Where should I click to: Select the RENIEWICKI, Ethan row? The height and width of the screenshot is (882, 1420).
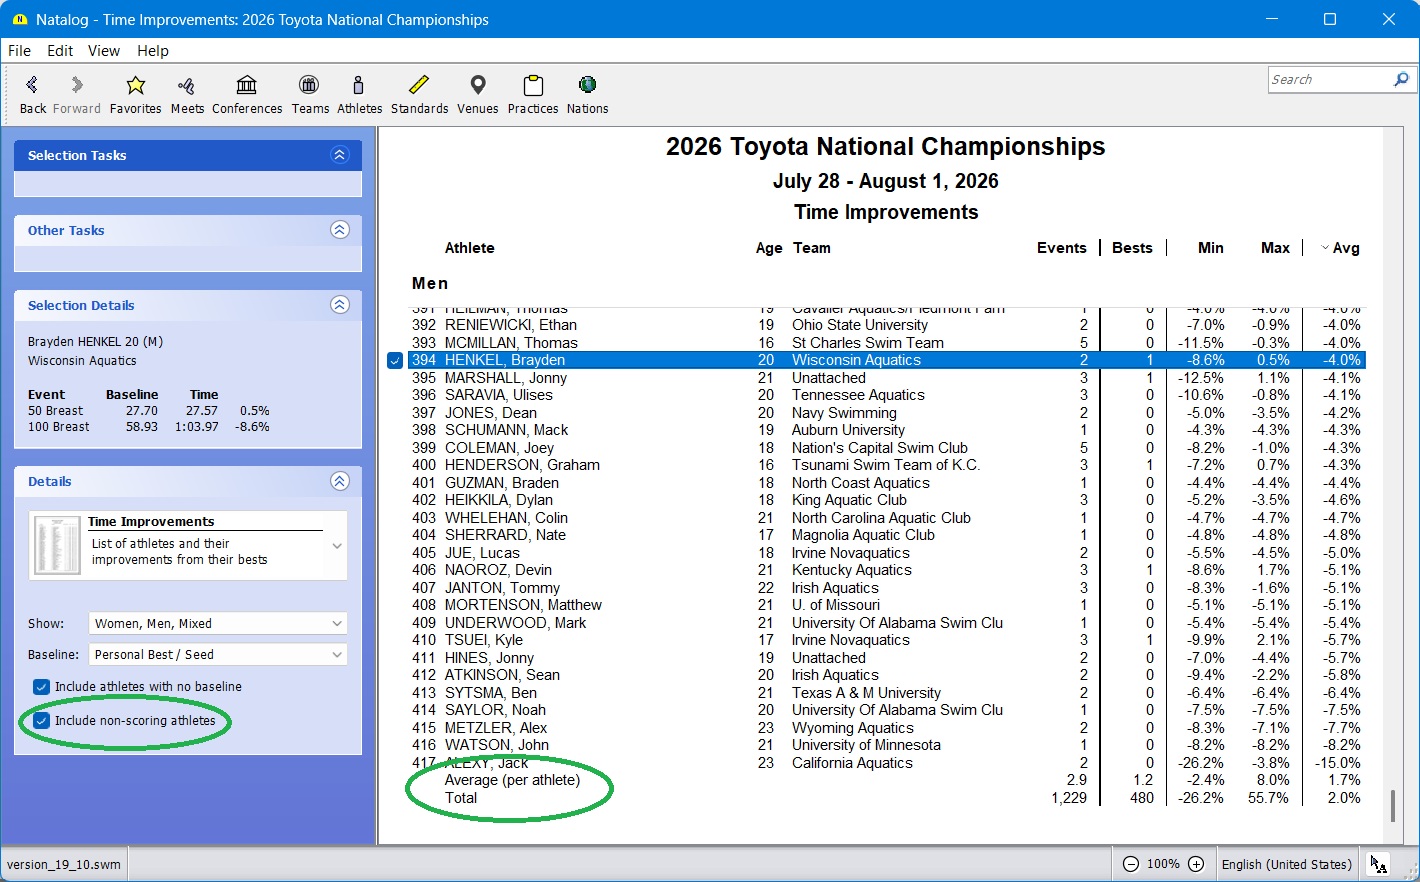tap(887, 325)
